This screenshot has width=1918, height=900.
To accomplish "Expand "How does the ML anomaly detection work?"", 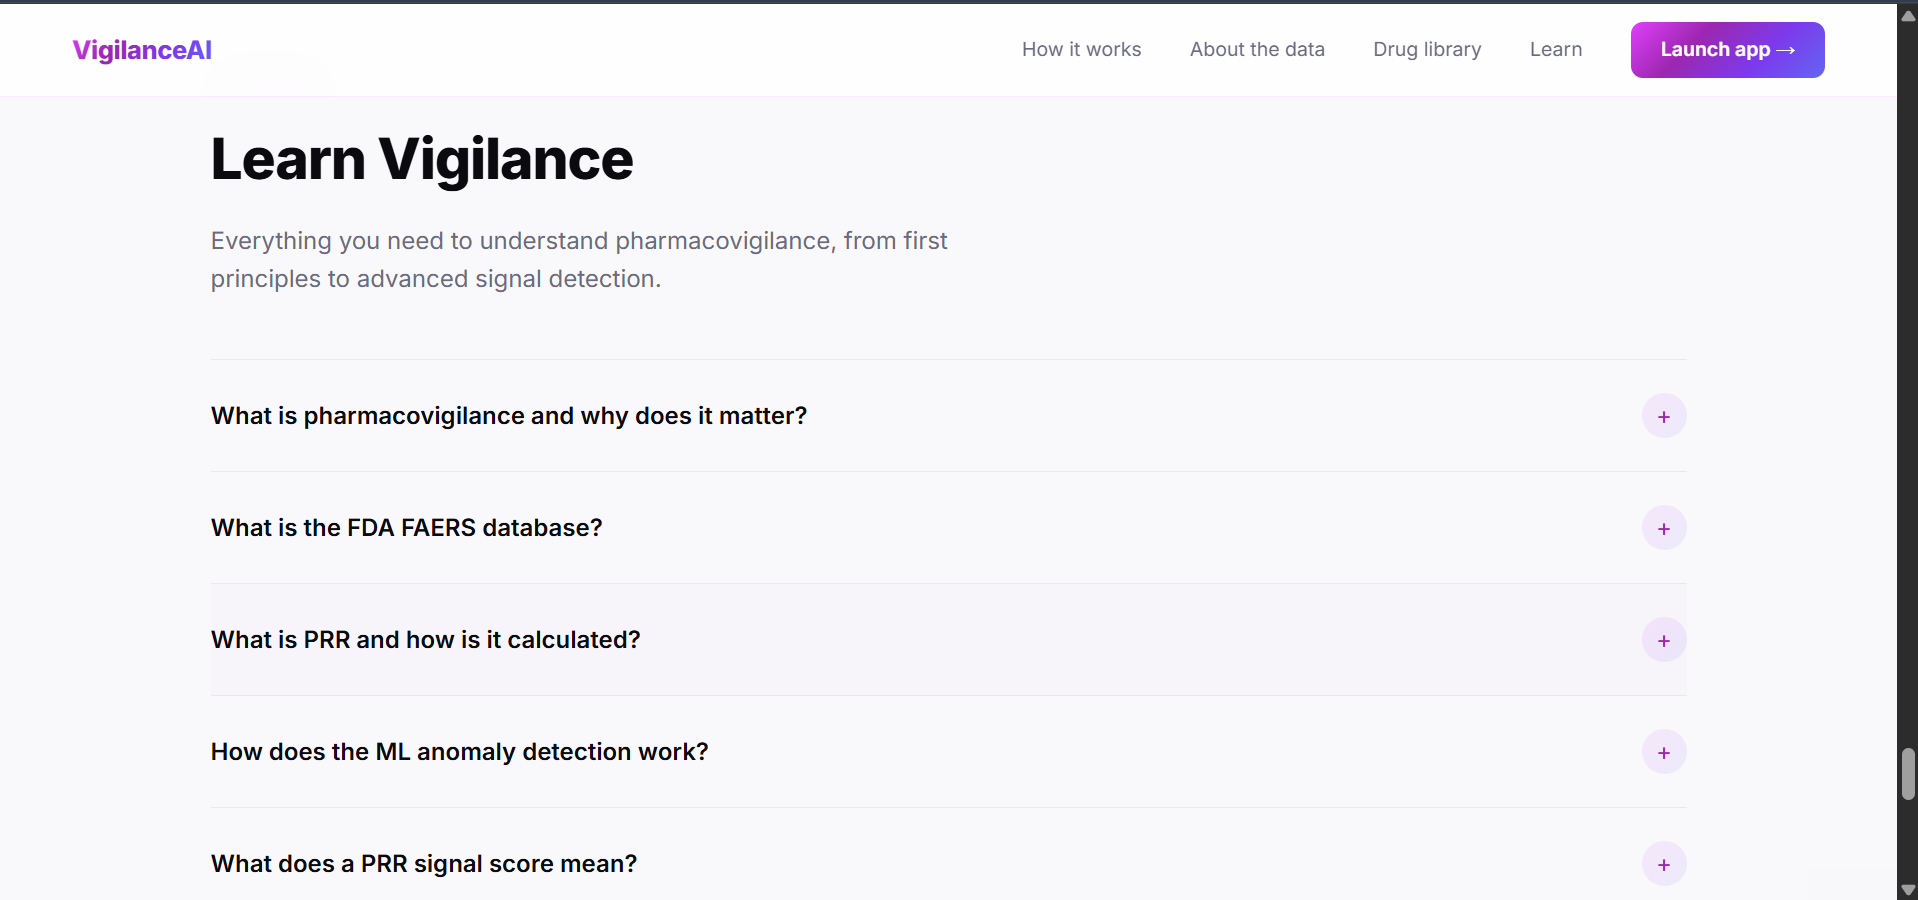I will click(948, 752).
